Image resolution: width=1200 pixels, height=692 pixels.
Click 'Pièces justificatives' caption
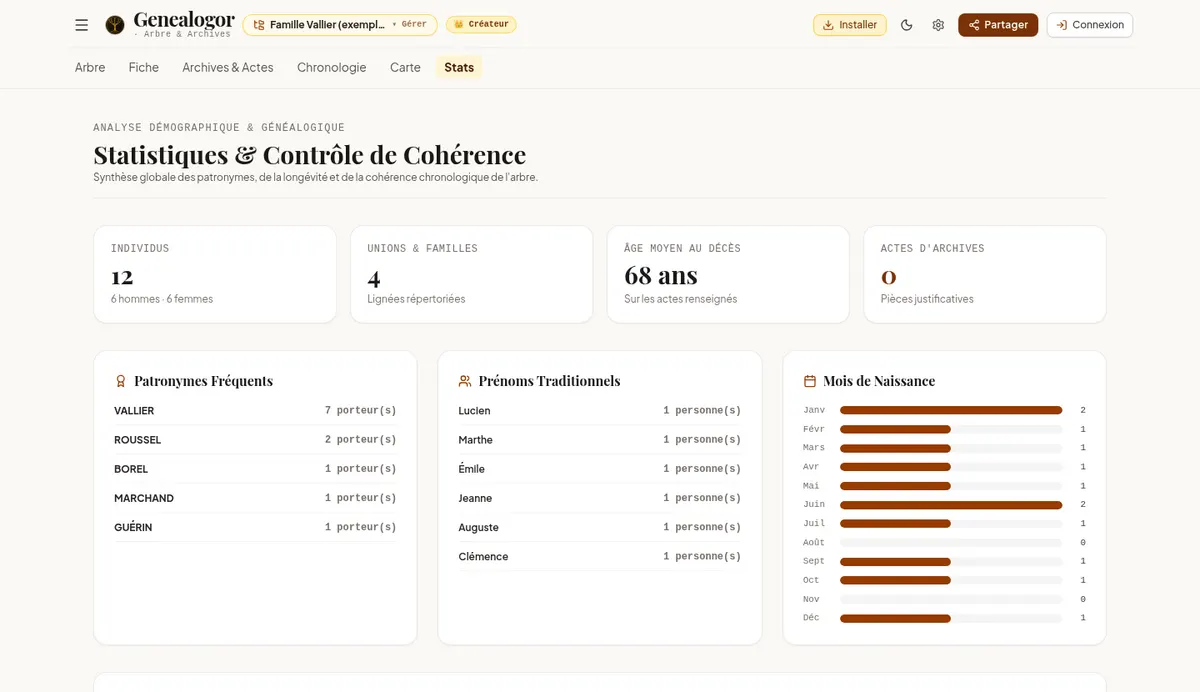(x=927, y=299)
